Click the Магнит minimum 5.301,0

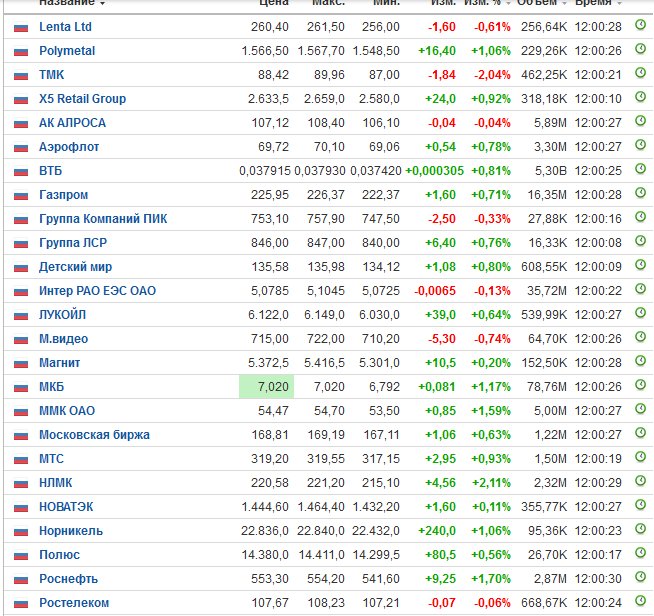coord(379,363)
